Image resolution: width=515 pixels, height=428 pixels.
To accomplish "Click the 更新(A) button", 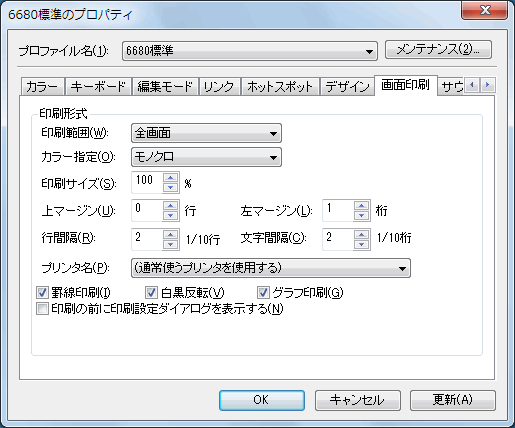I will pos(453,400).
